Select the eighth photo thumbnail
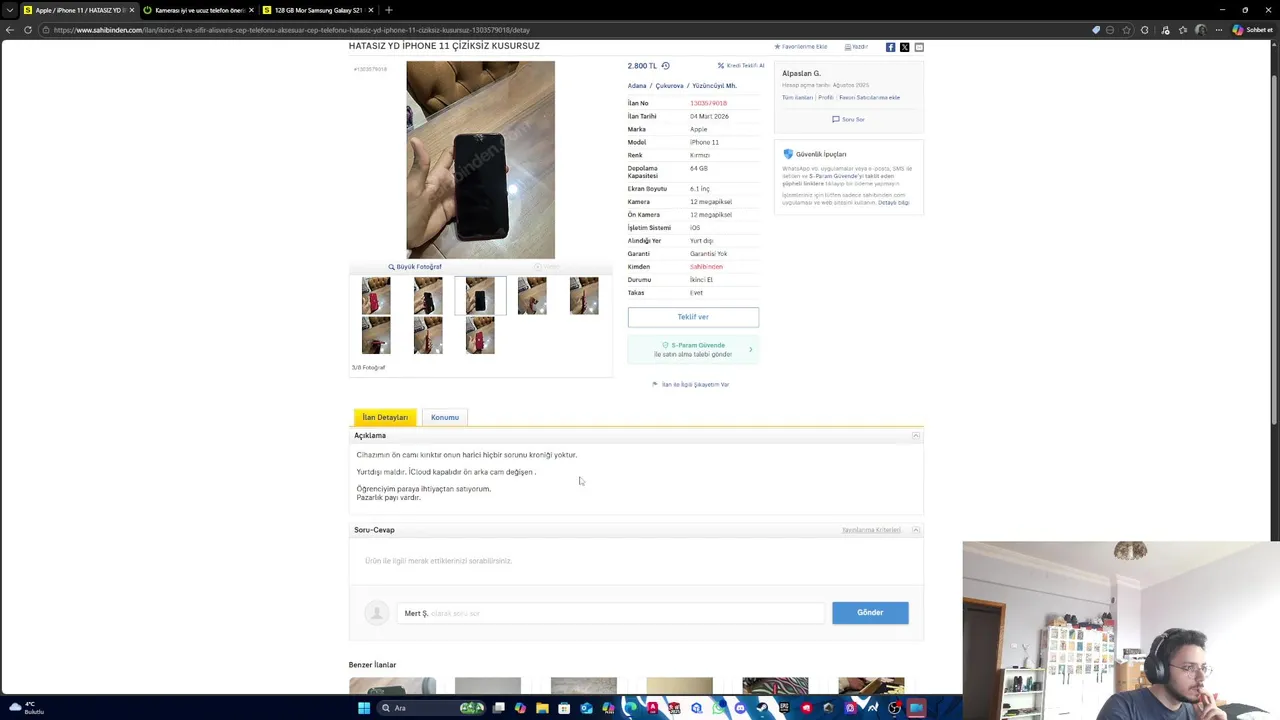Screen dimensions: 1280x720 click(x=480, y=335)
